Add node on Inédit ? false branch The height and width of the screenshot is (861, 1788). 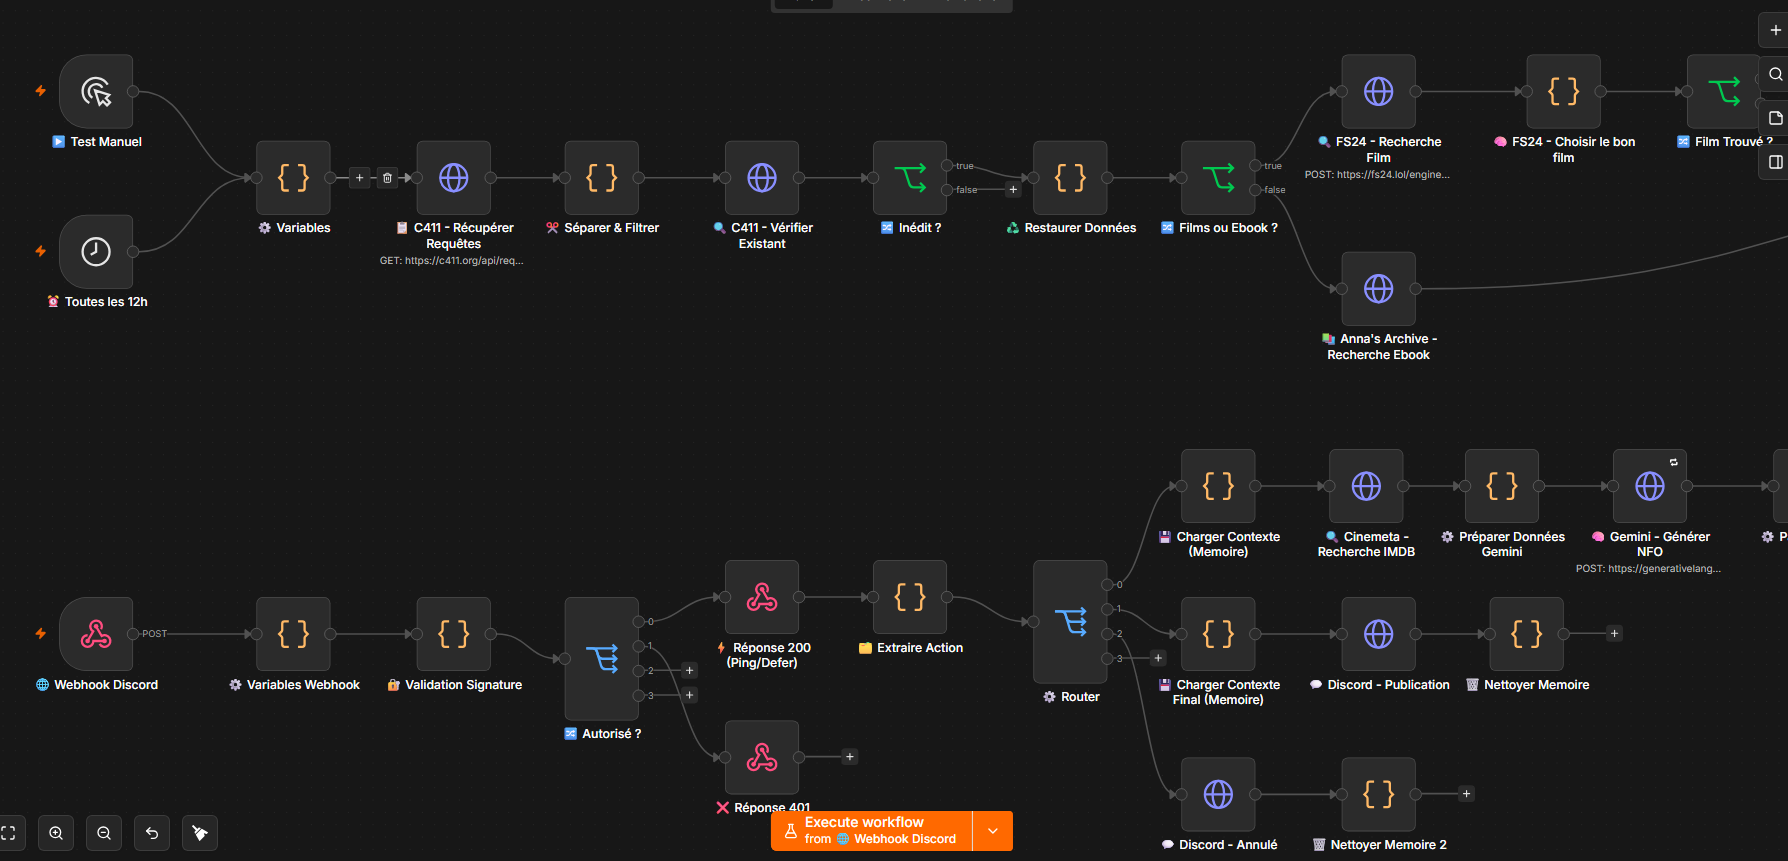tap(1013, 190)
